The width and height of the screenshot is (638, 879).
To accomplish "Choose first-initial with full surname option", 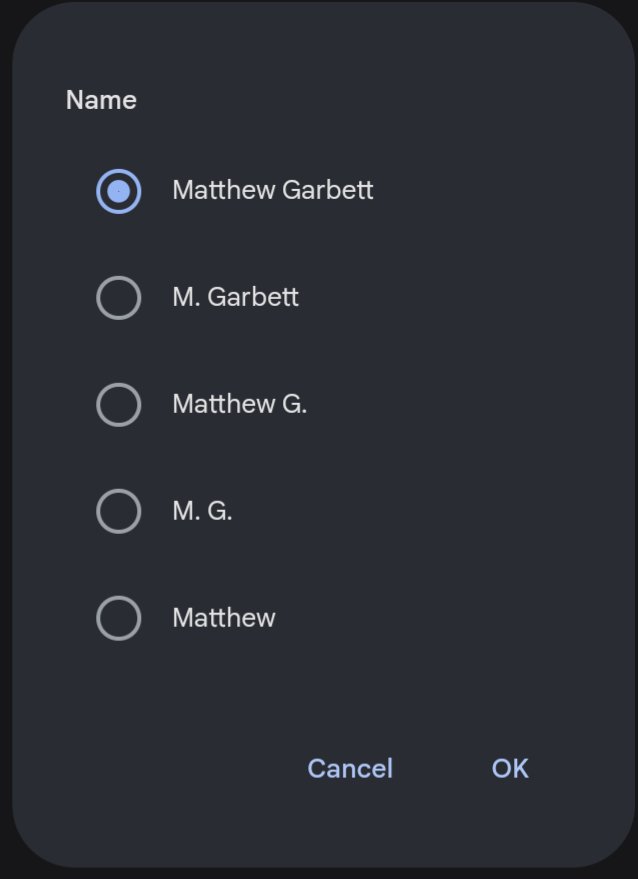I will [x=118, y=298].
